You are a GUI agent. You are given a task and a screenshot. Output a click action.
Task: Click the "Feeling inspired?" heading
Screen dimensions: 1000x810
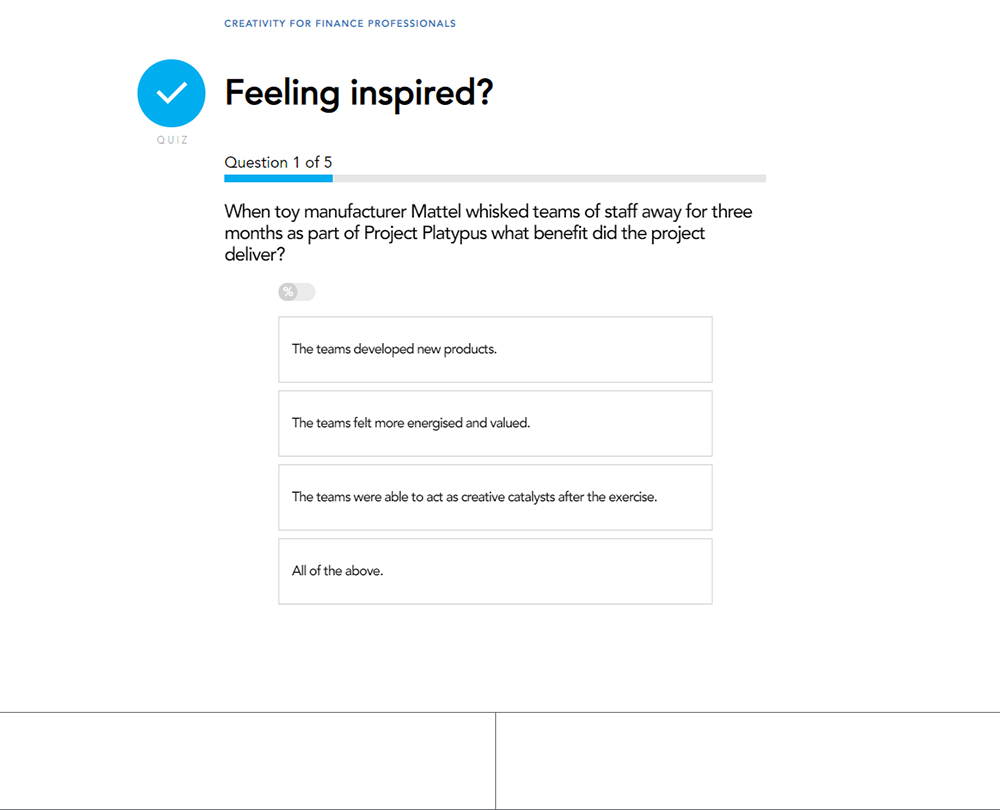tap(359, 93)
